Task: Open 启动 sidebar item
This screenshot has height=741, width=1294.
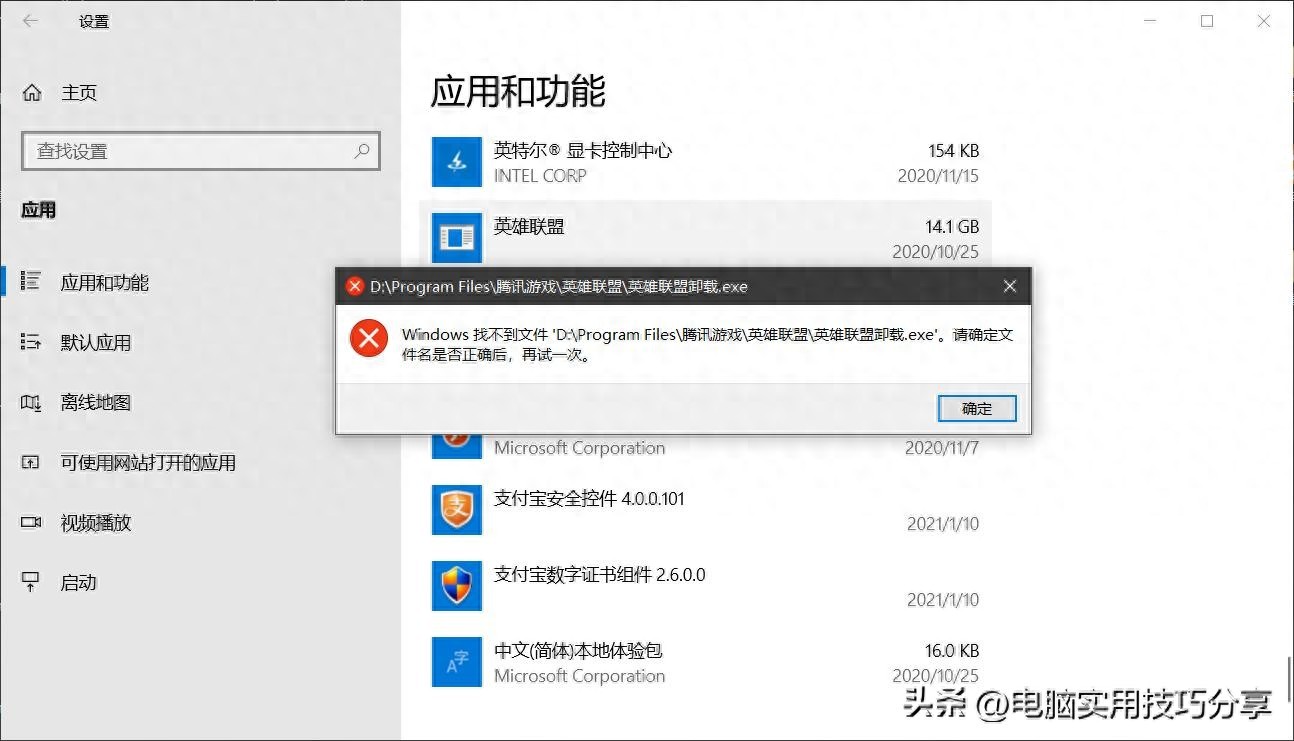Action: [x=79, y=583]
